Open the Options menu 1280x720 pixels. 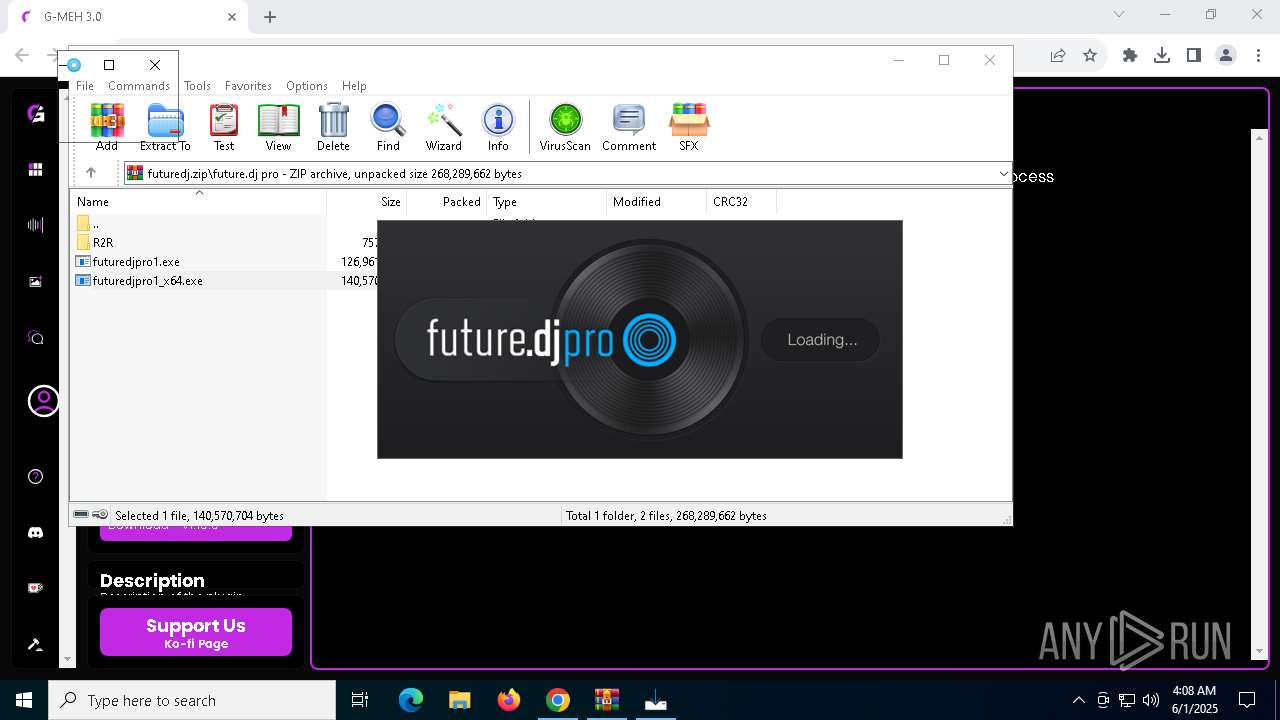307,86
